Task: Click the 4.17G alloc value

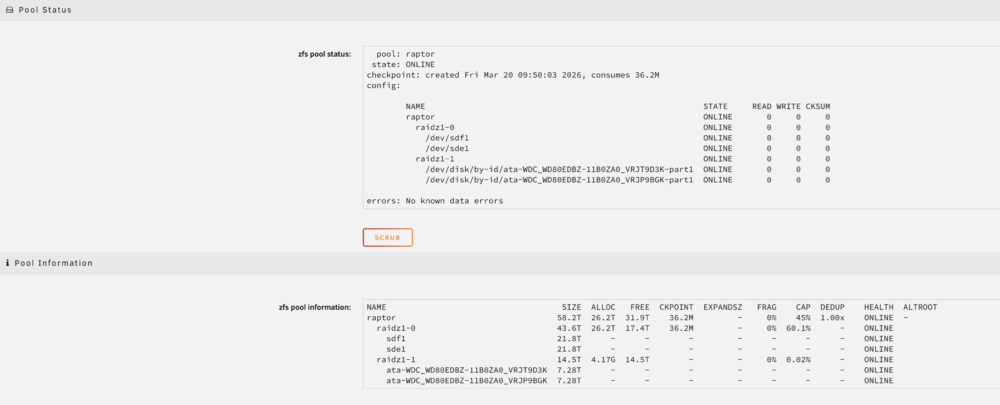Action: 603,360
